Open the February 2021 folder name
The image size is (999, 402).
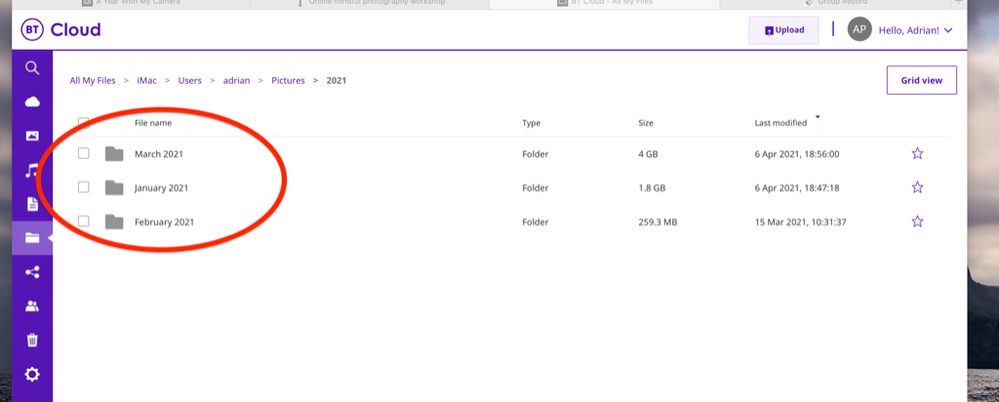click(x=164, y=222)
